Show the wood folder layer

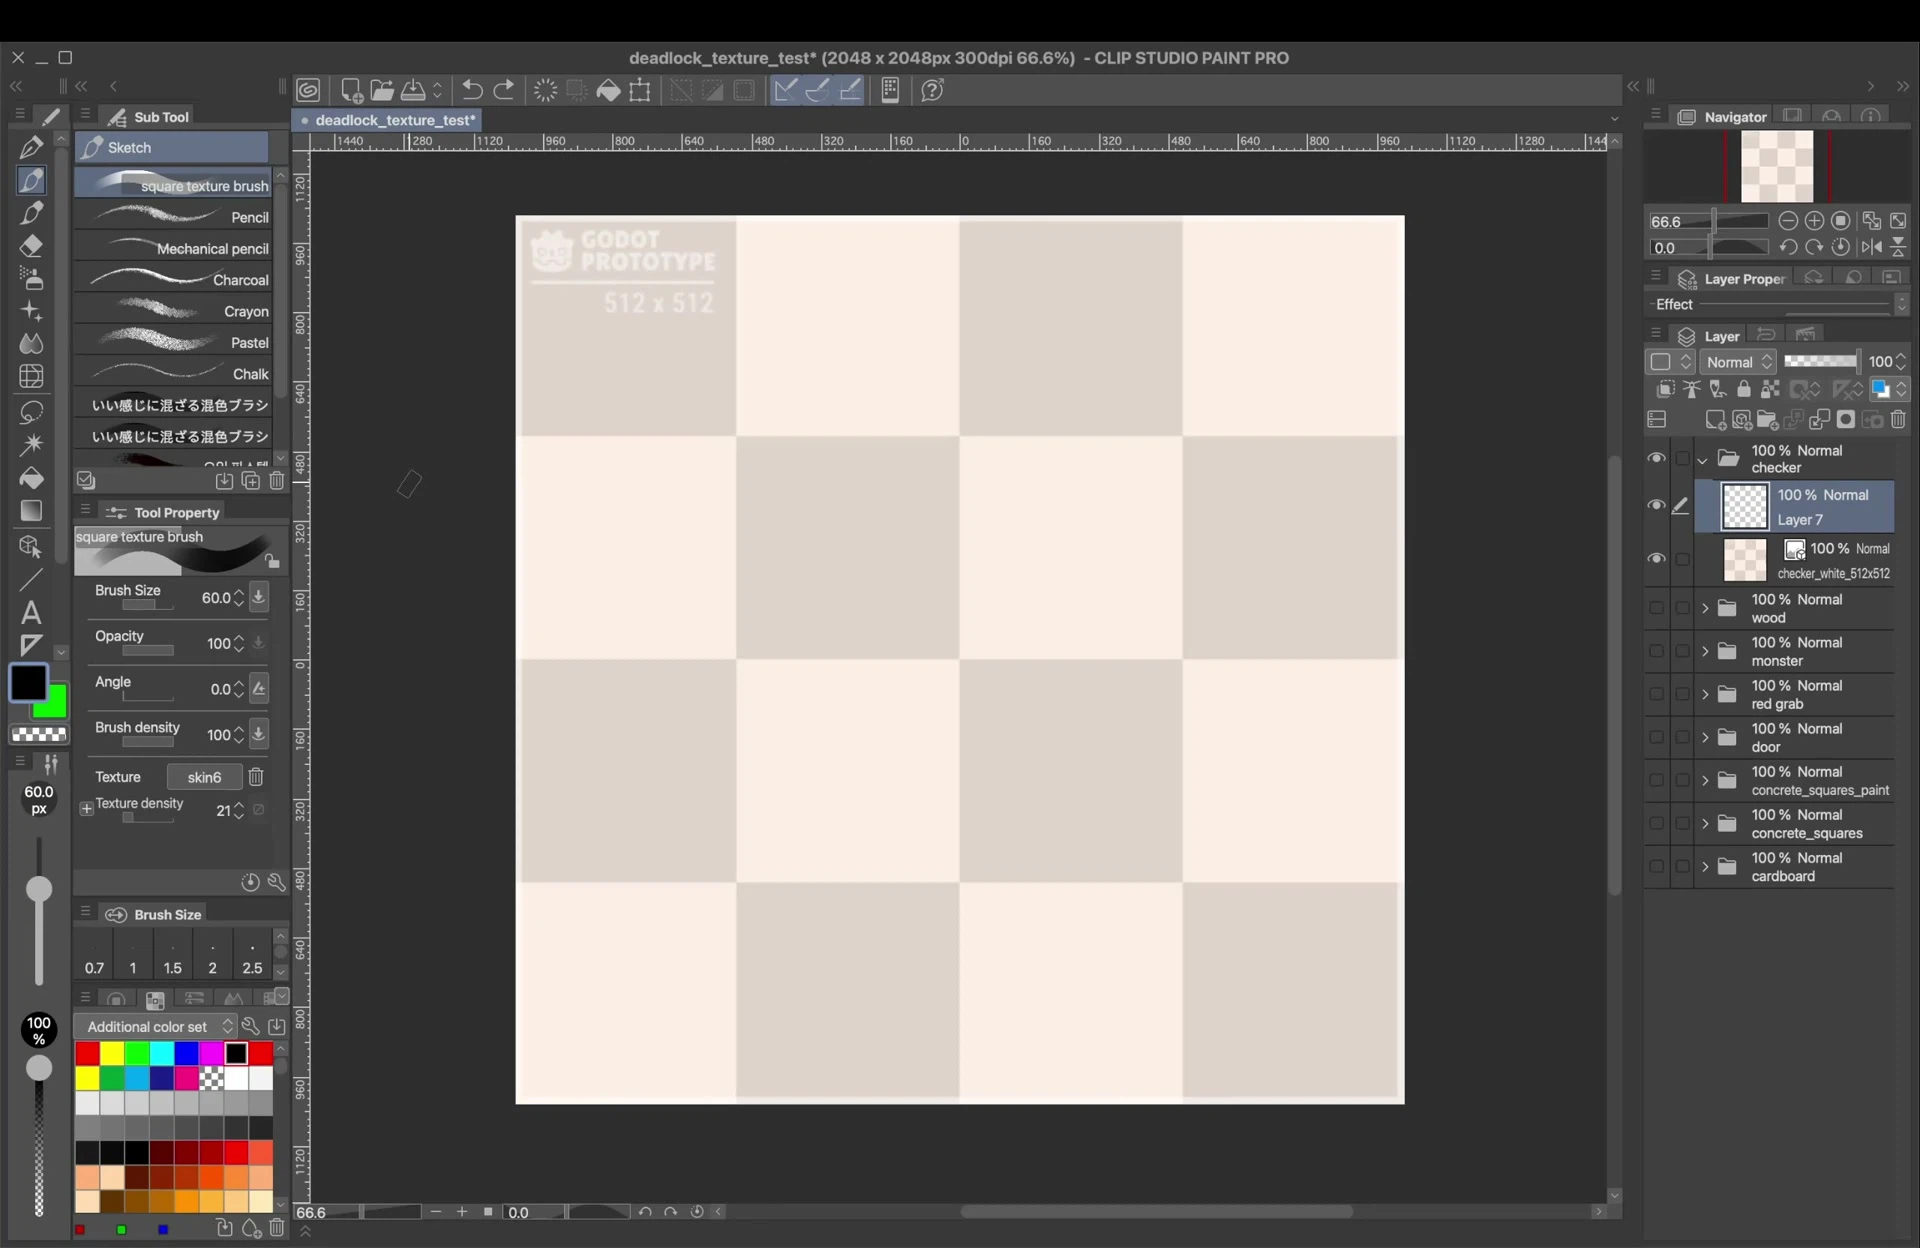tap(1656, 608)
